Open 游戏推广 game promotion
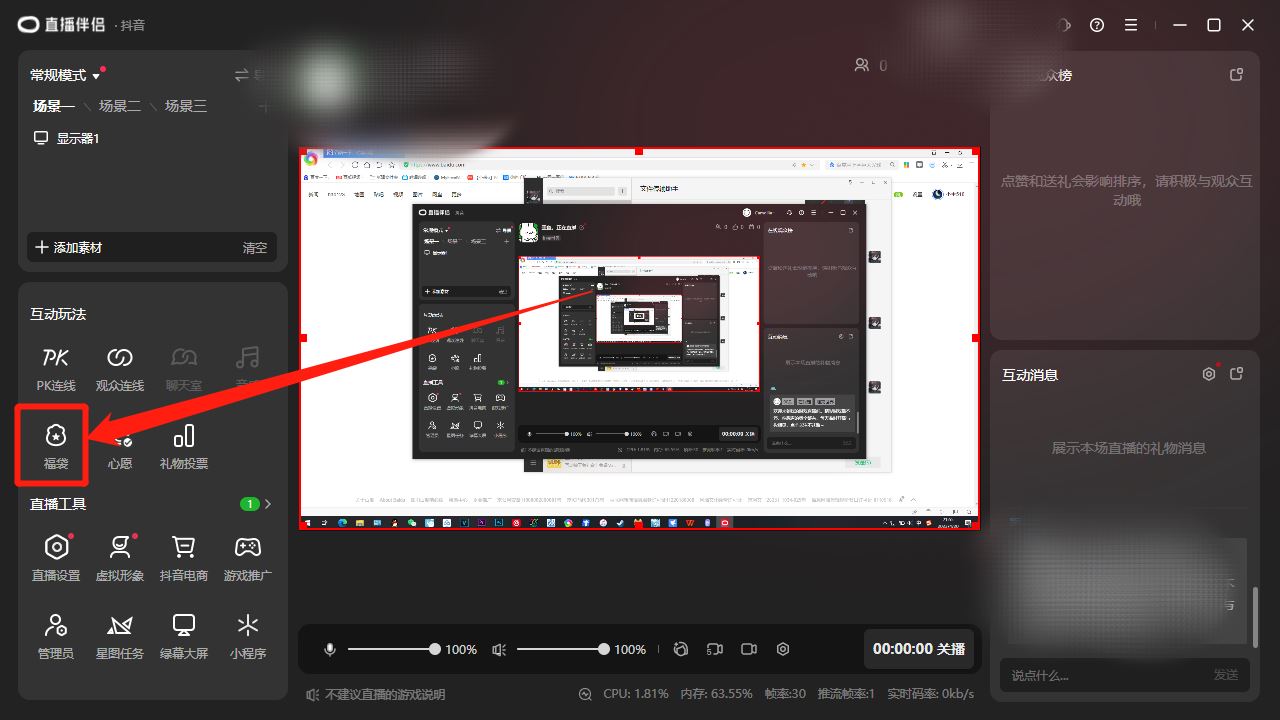Screen dimensions: 1280x720 click(x=247, y=557)
